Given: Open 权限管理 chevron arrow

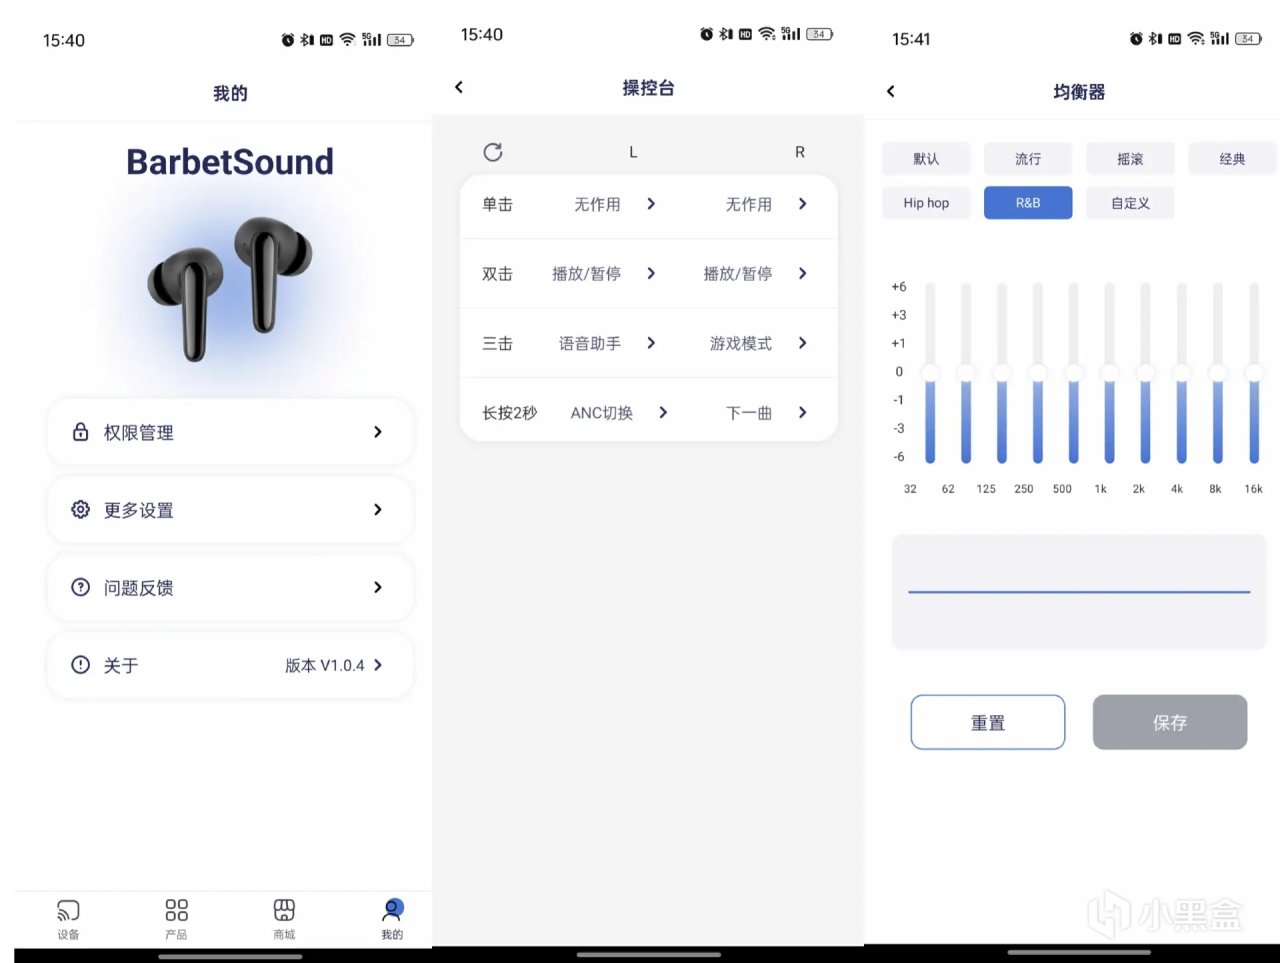Looking at the screenshot, I should (378, 432).
